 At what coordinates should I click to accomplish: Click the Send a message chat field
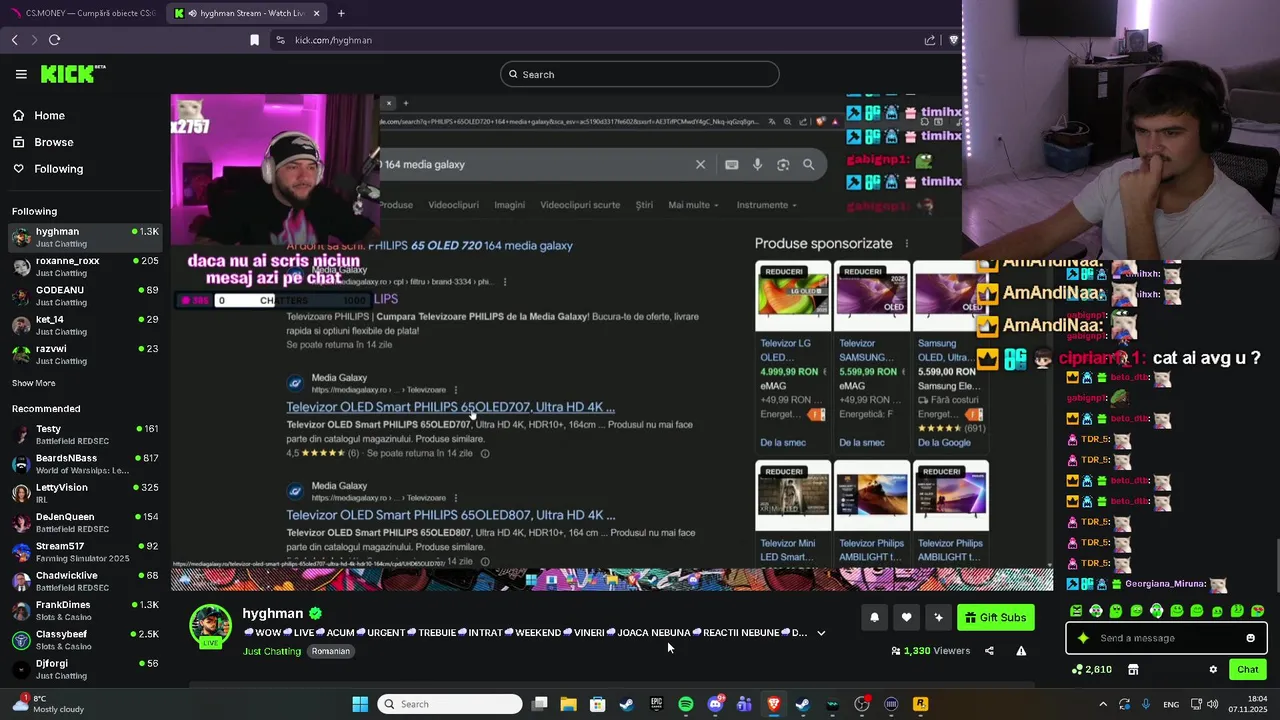coord(1165,638)
